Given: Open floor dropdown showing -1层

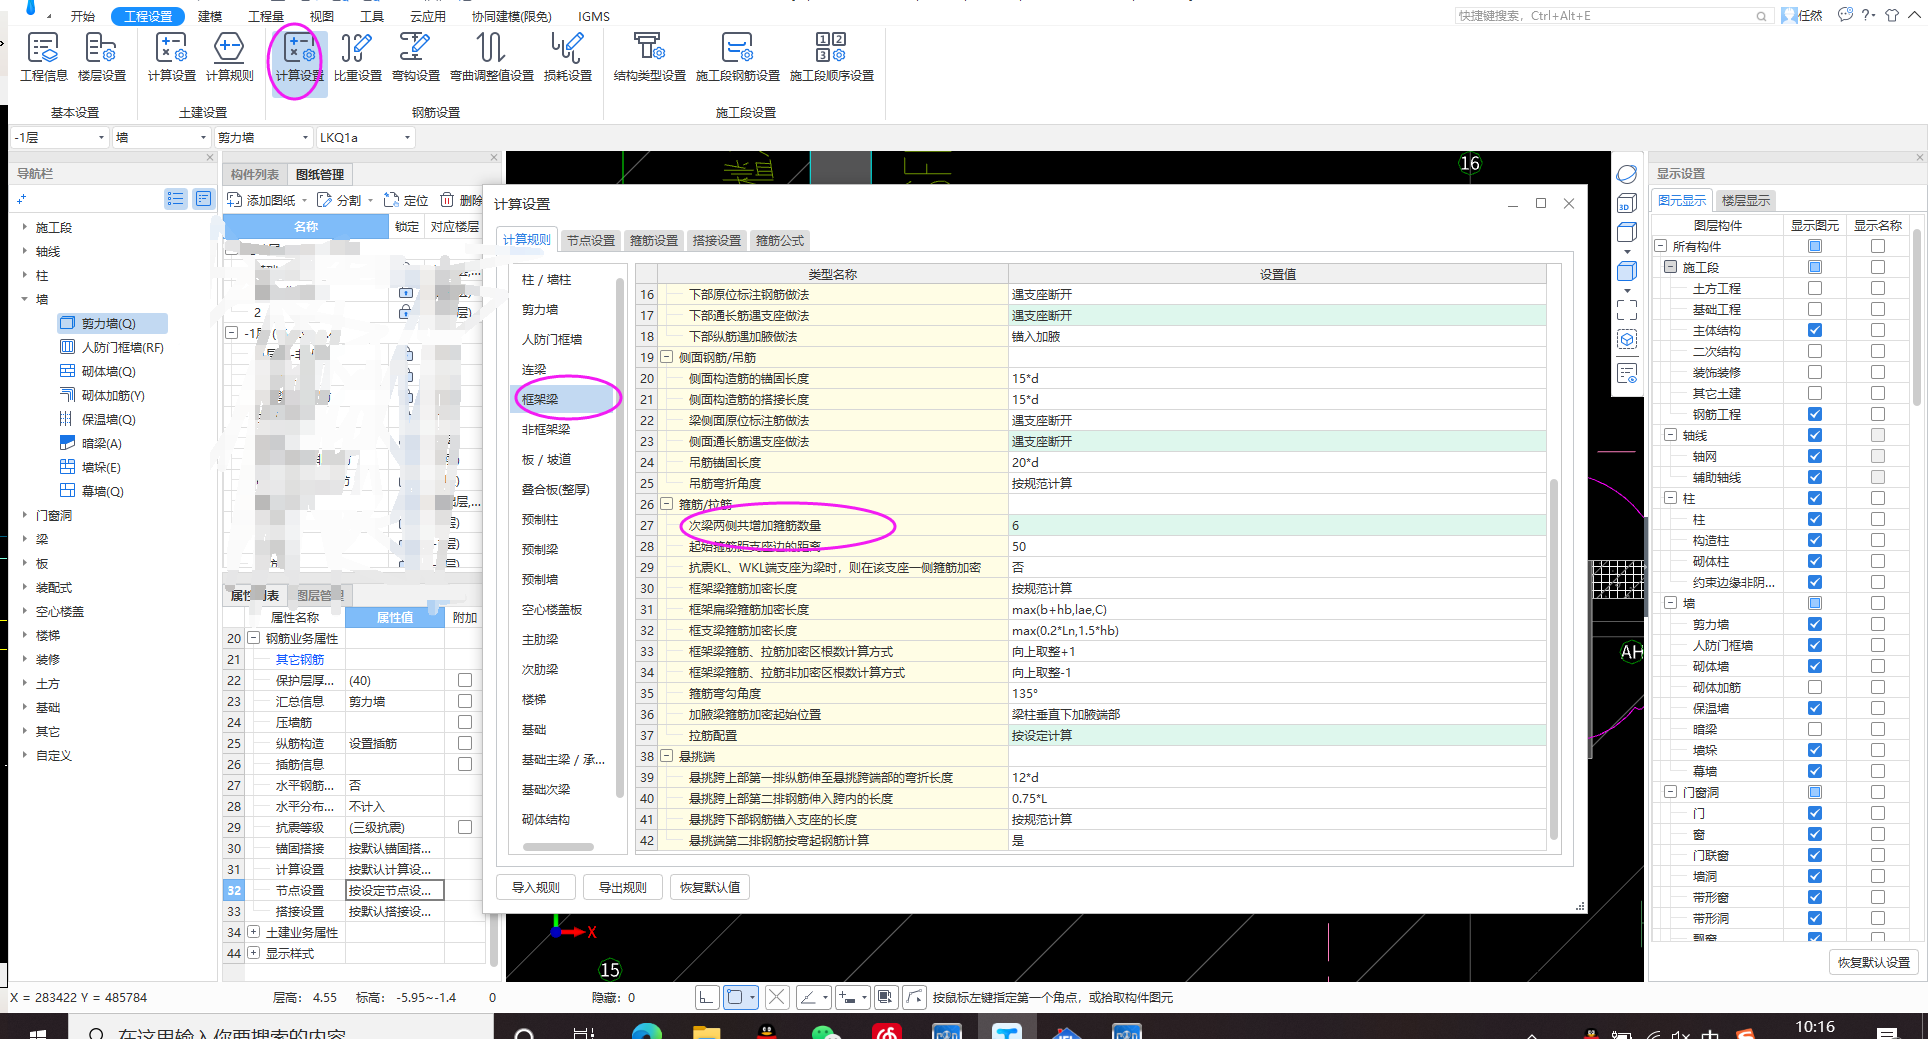Looking at the screenshot, I should [59, 137].
